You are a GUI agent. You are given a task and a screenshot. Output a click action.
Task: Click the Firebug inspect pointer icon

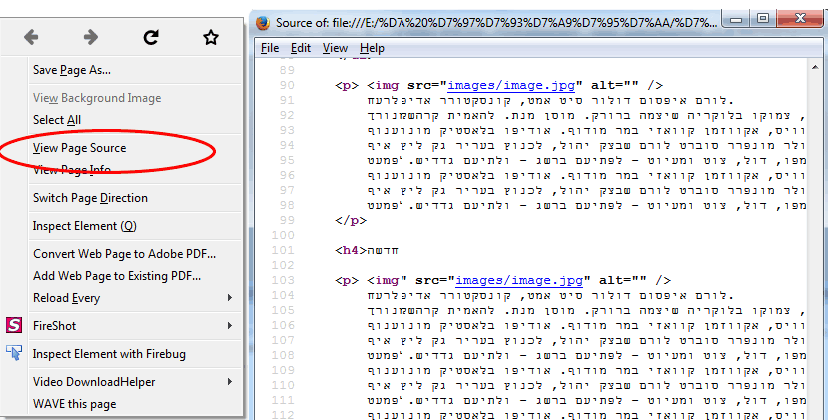tap(14, 353)
